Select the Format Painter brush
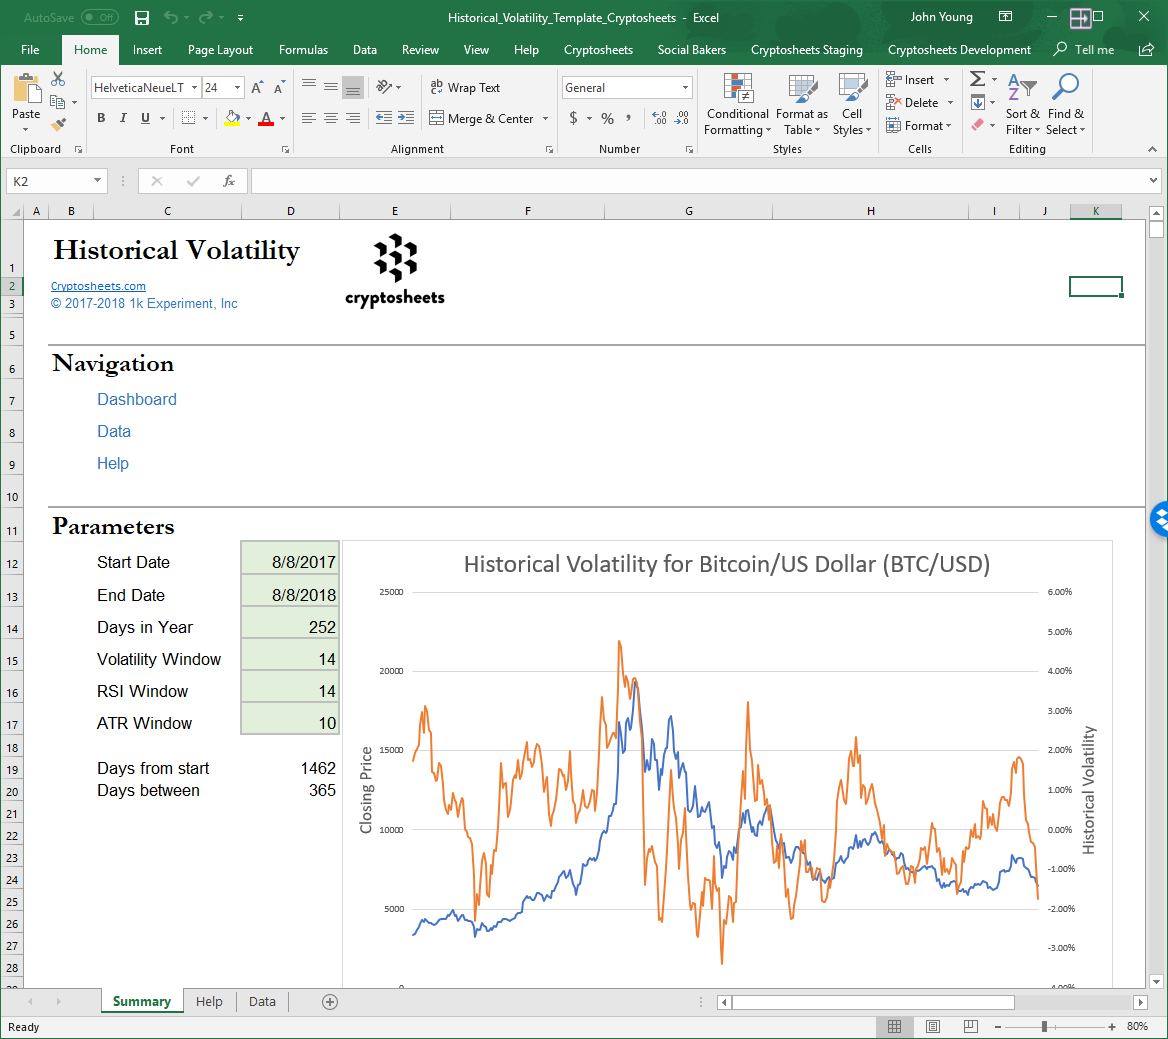Viewport: 1168px width, 1039px height. [58, 124]
